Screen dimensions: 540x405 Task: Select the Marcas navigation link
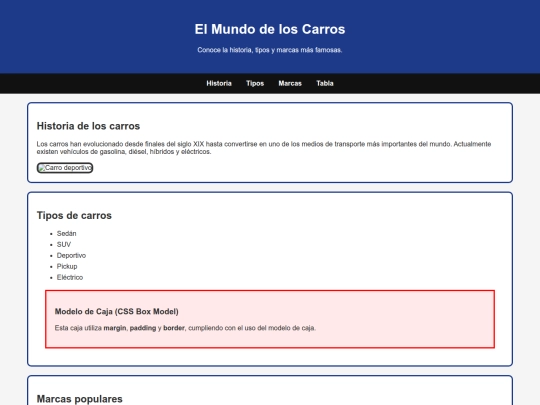pos(290,83)
